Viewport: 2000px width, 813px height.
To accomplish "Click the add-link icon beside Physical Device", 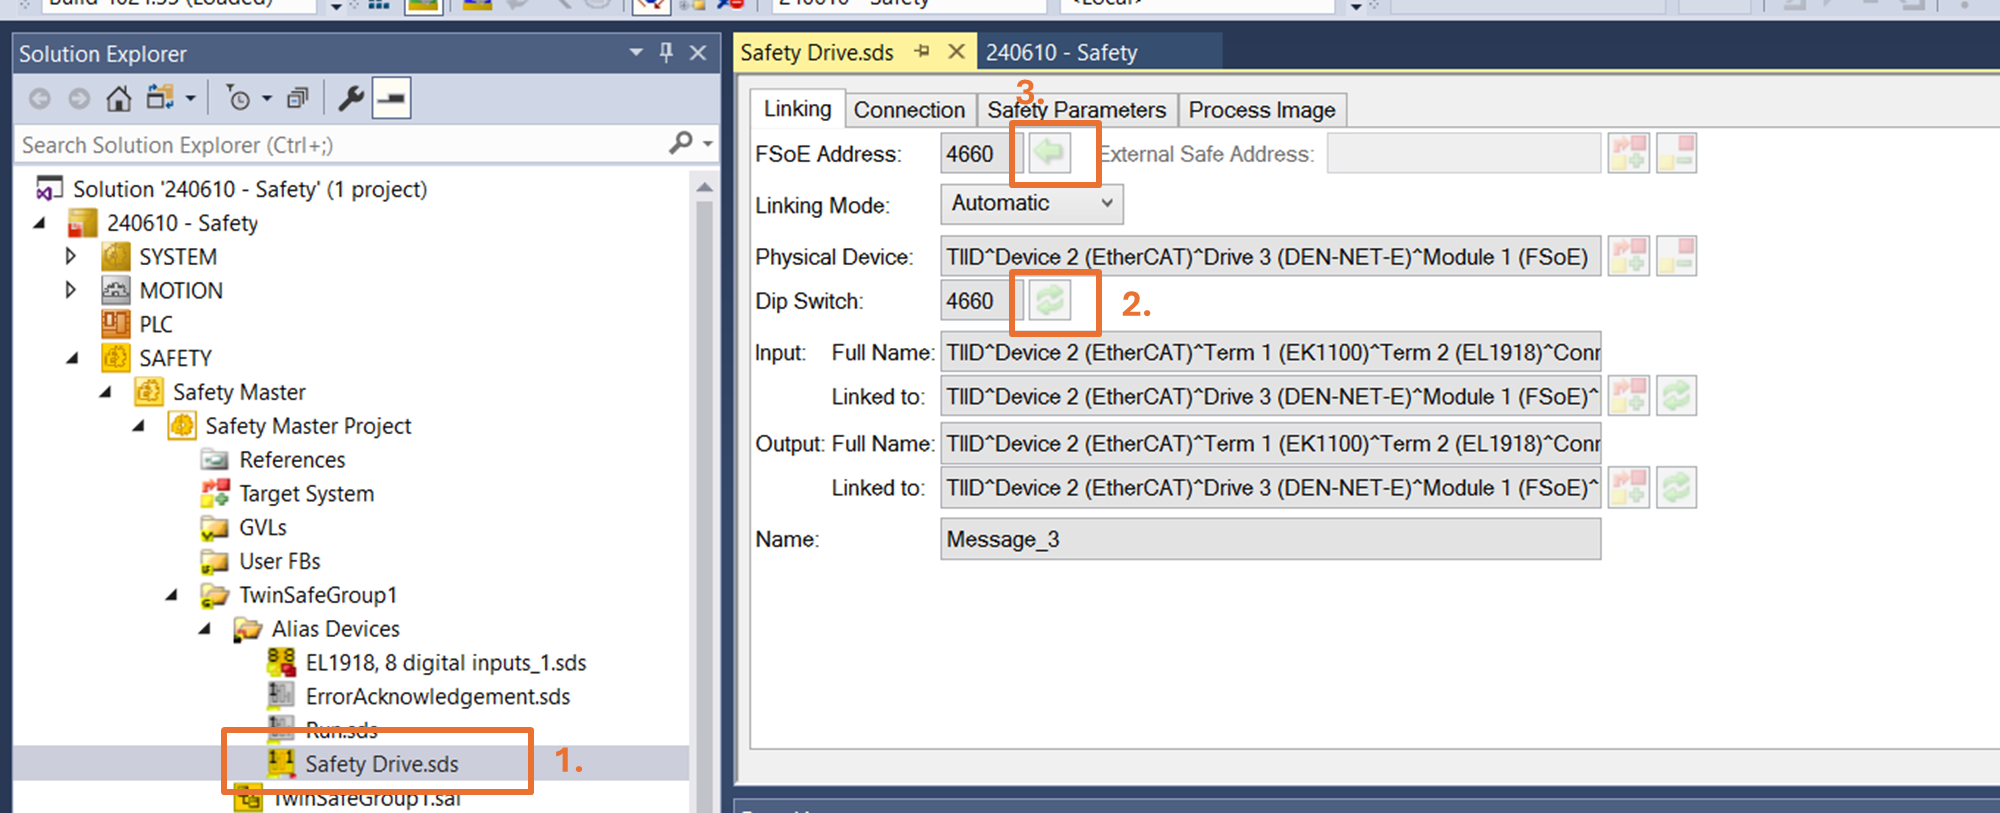I will tap(1628, 257).
